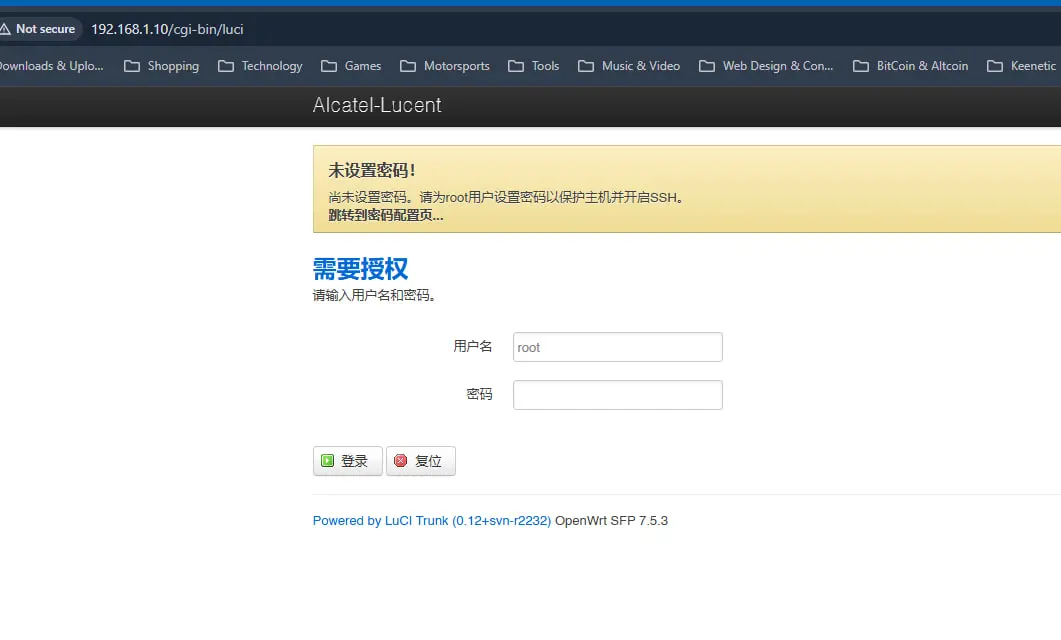The image size is (1061, 640).
Task: Open the Keenetic bookmark folder
Action: pos(1022,66)
